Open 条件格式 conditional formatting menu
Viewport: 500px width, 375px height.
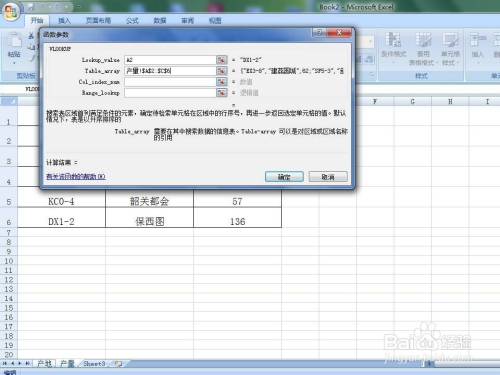point(393,49)
